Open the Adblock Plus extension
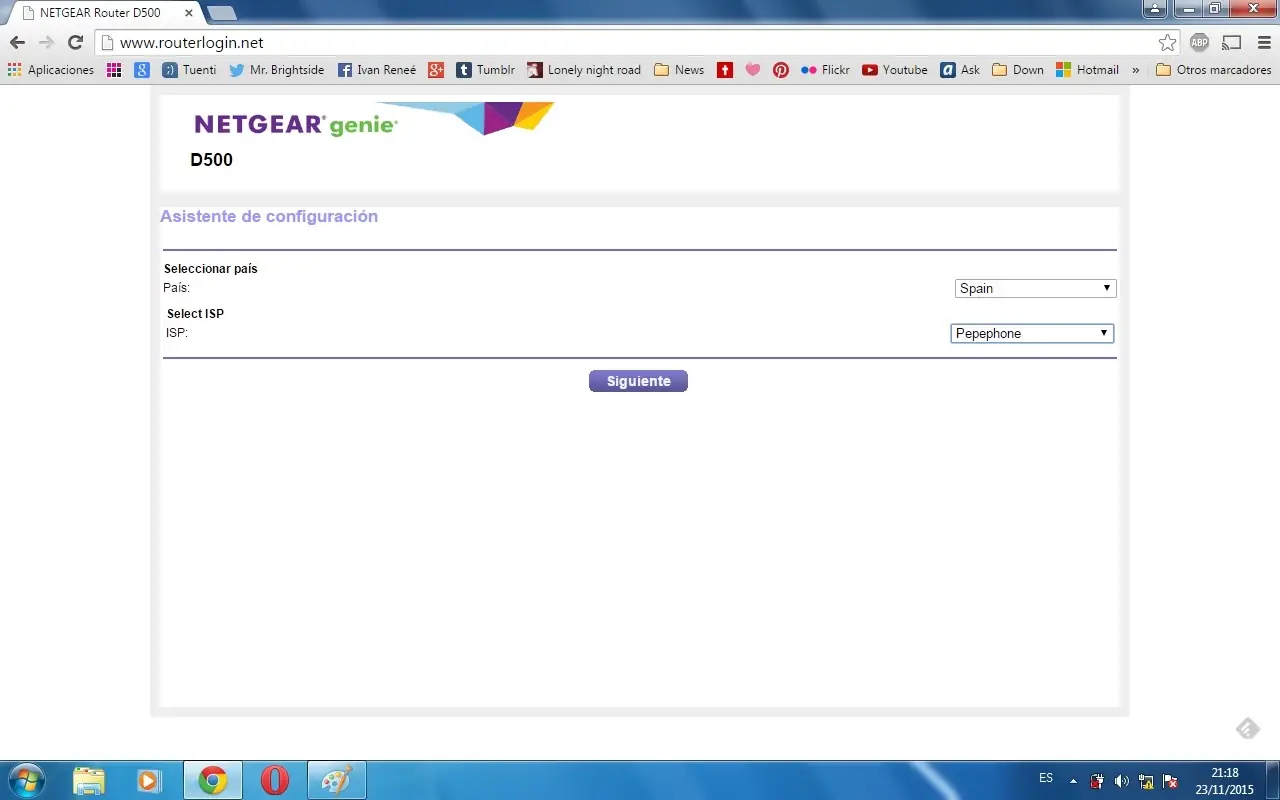This screenshot has height=800, width=1280. pos(1199,43)
